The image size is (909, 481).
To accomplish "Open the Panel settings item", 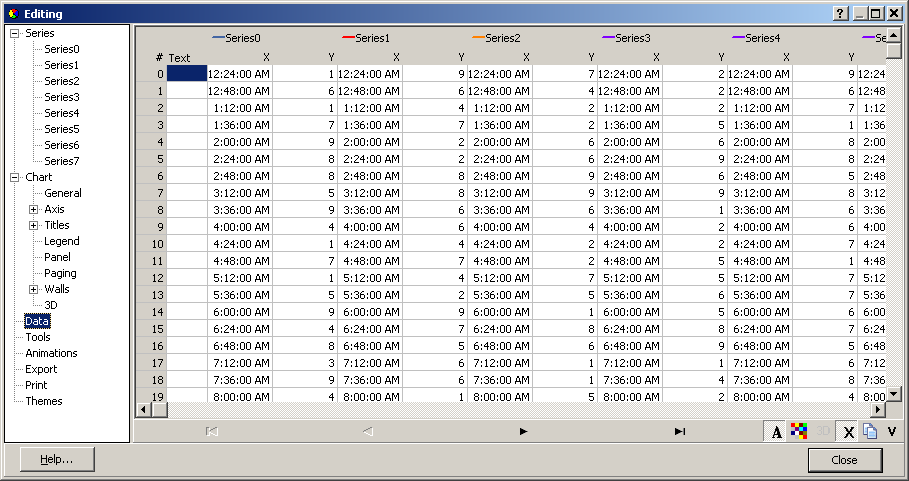I will [x=57, y=257].
